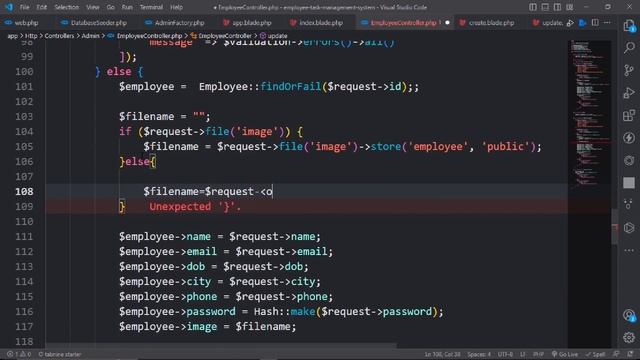
Task: Open Customize Layout icon in title bar
Action: [569, 7]
